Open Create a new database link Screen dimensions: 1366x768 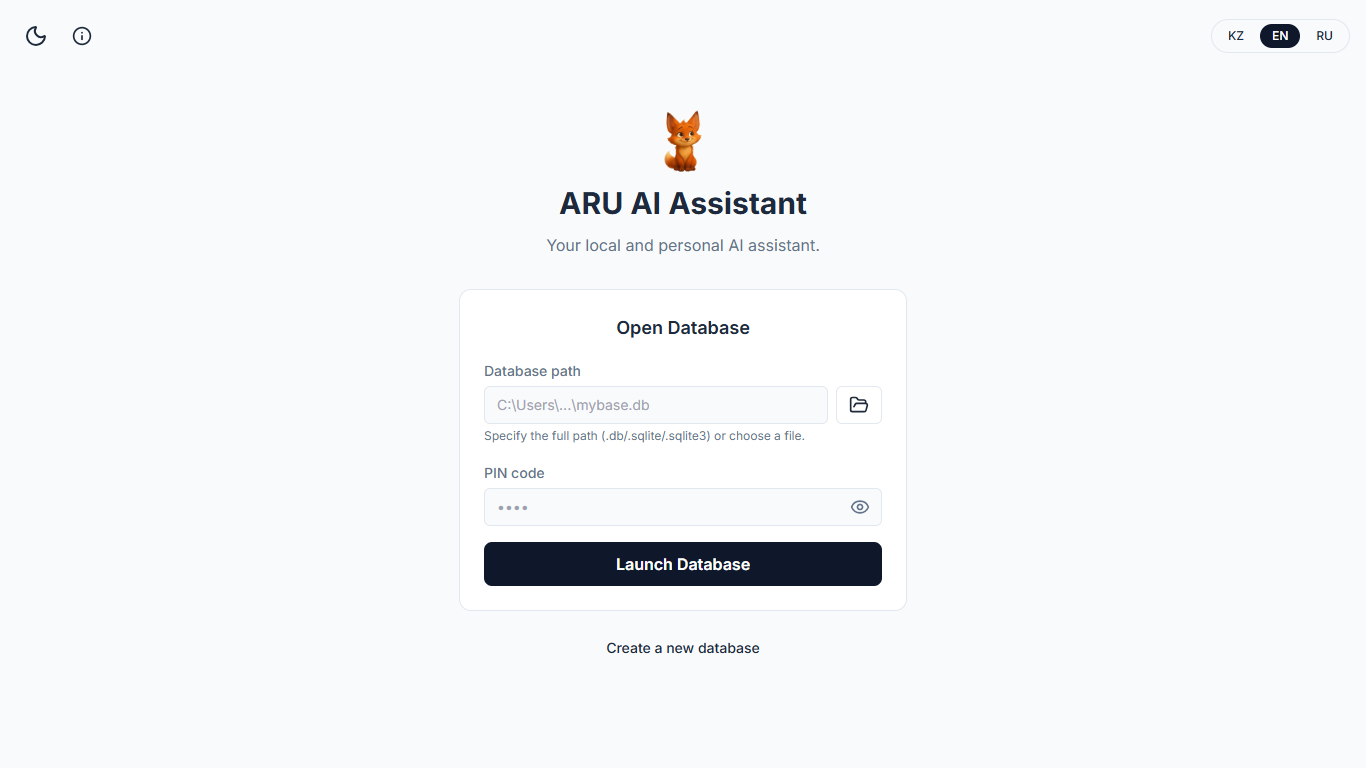[x=683, y=647]
